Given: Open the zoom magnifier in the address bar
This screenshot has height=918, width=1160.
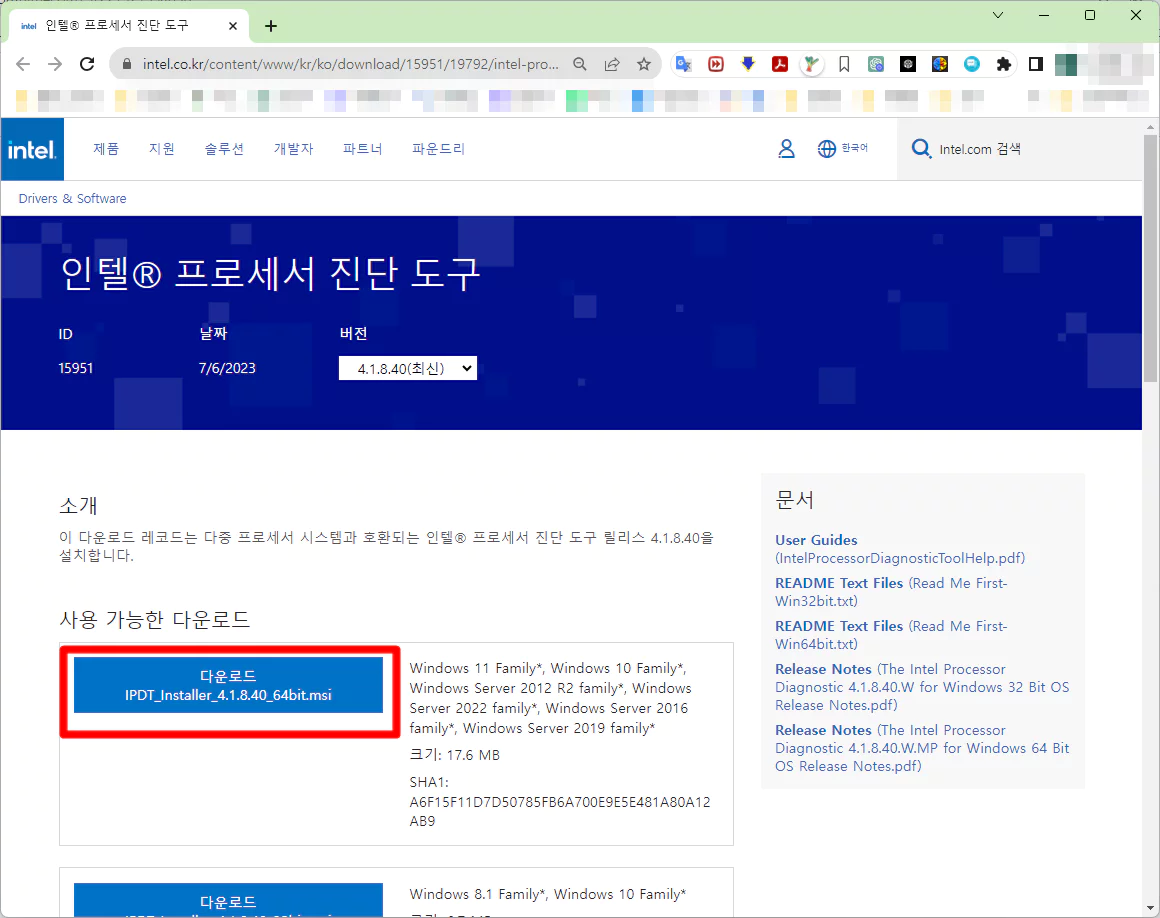Looking at the screenshot, I should coord(580,64).
